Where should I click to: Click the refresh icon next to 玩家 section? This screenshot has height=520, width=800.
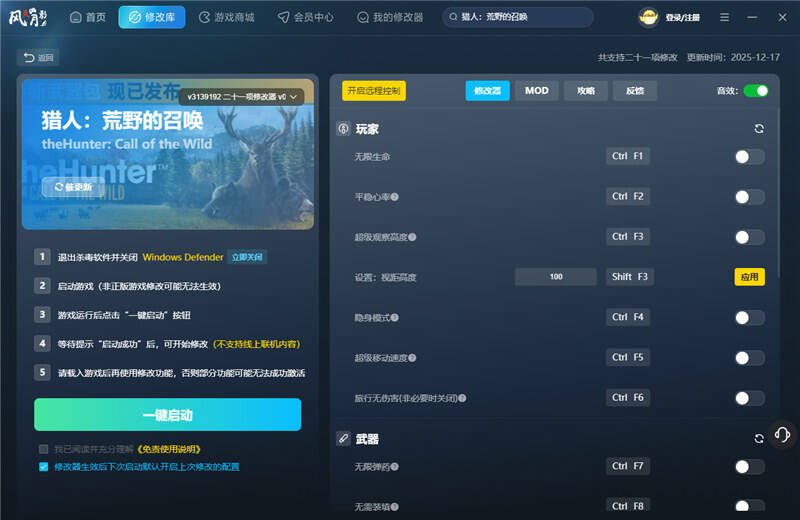(x=759, y=129)
